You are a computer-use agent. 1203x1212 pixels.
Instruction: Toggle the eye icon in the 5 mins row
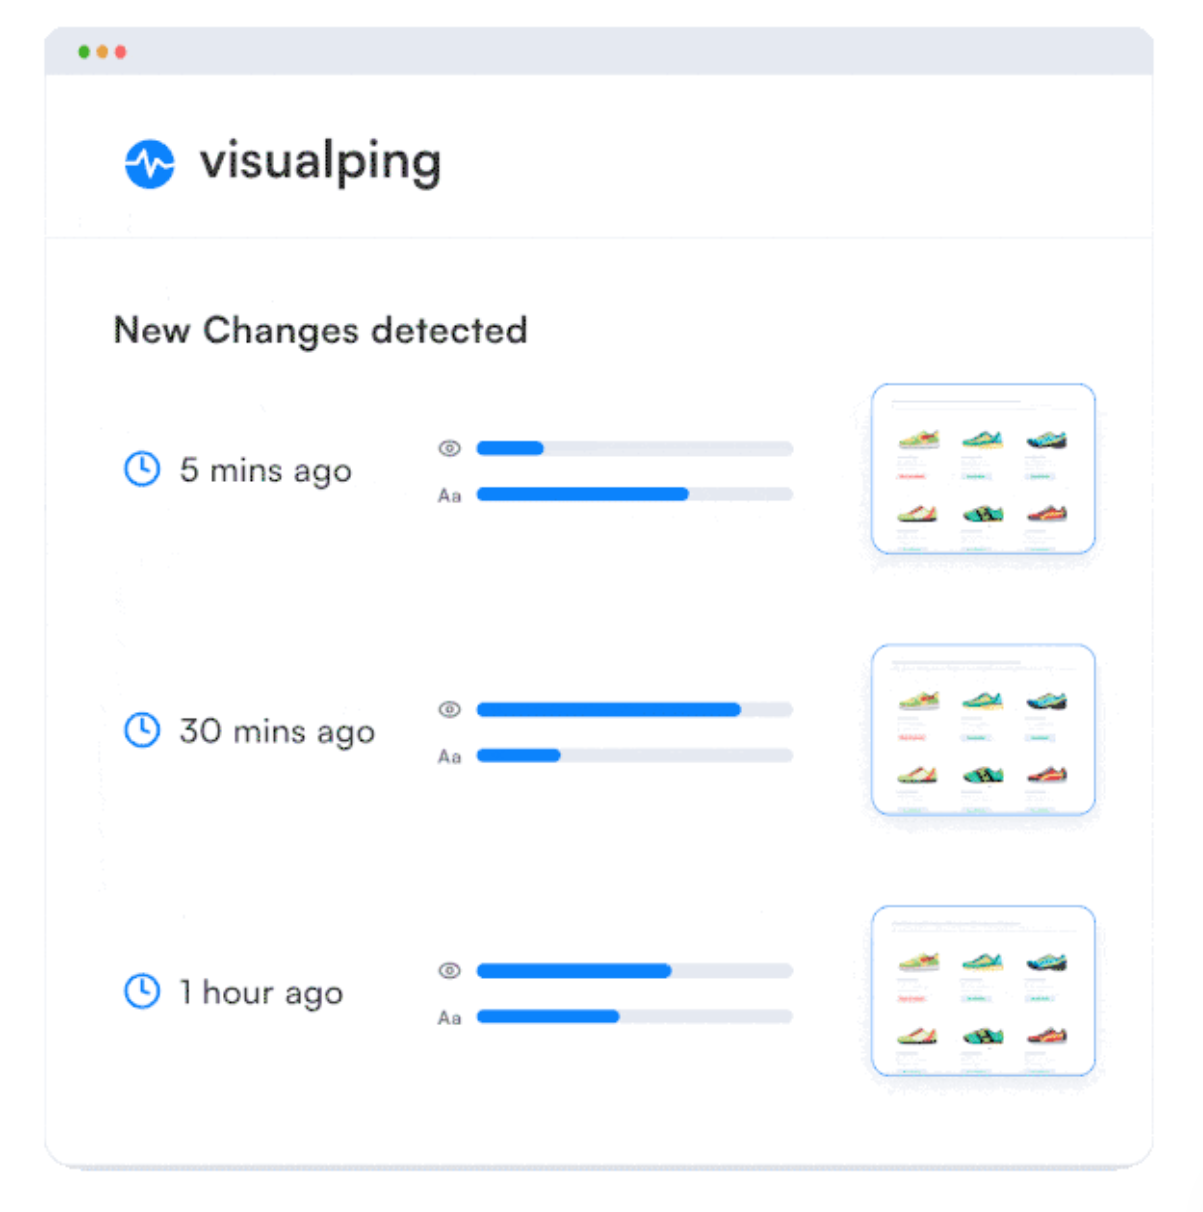point(450,448)
